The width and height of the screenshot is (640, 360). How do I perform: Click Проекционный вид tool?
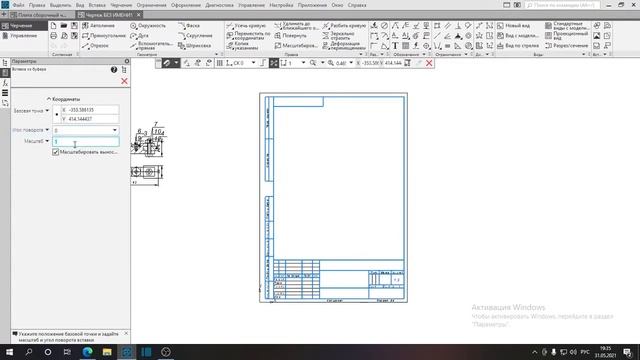point(567,36)
